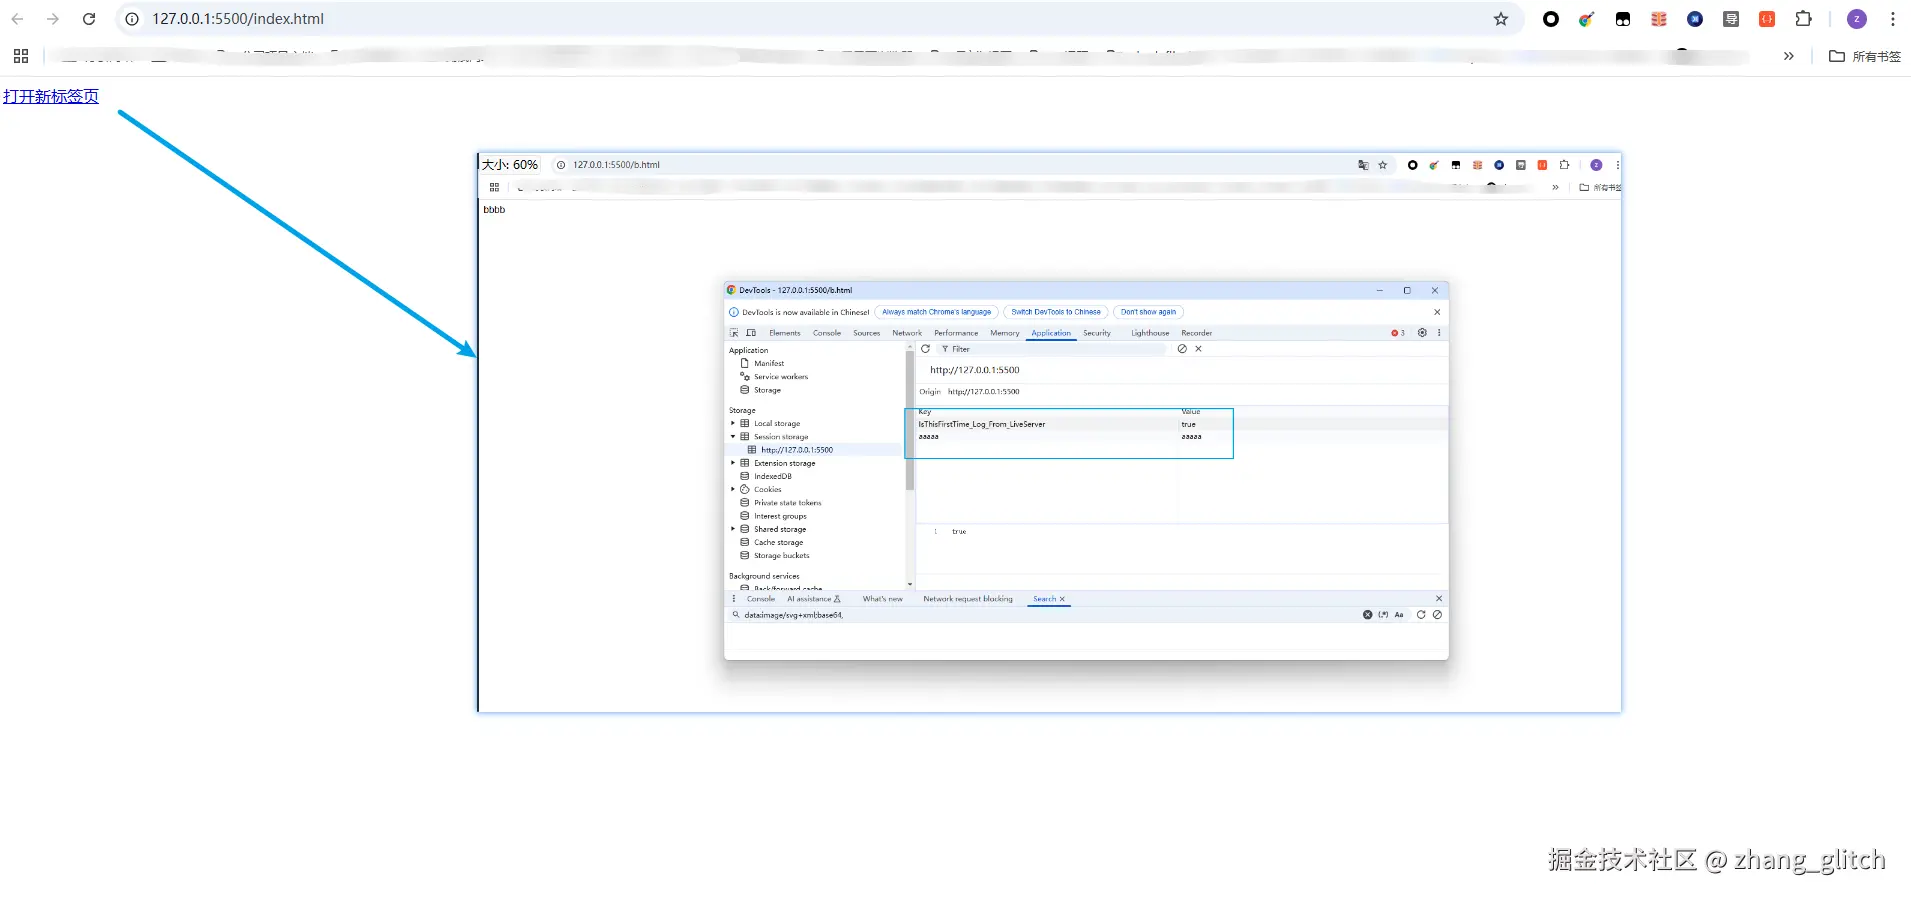Reload the index.html page
The height and width of the screenshot is (900, 1911).
click(x=89, y=19)
